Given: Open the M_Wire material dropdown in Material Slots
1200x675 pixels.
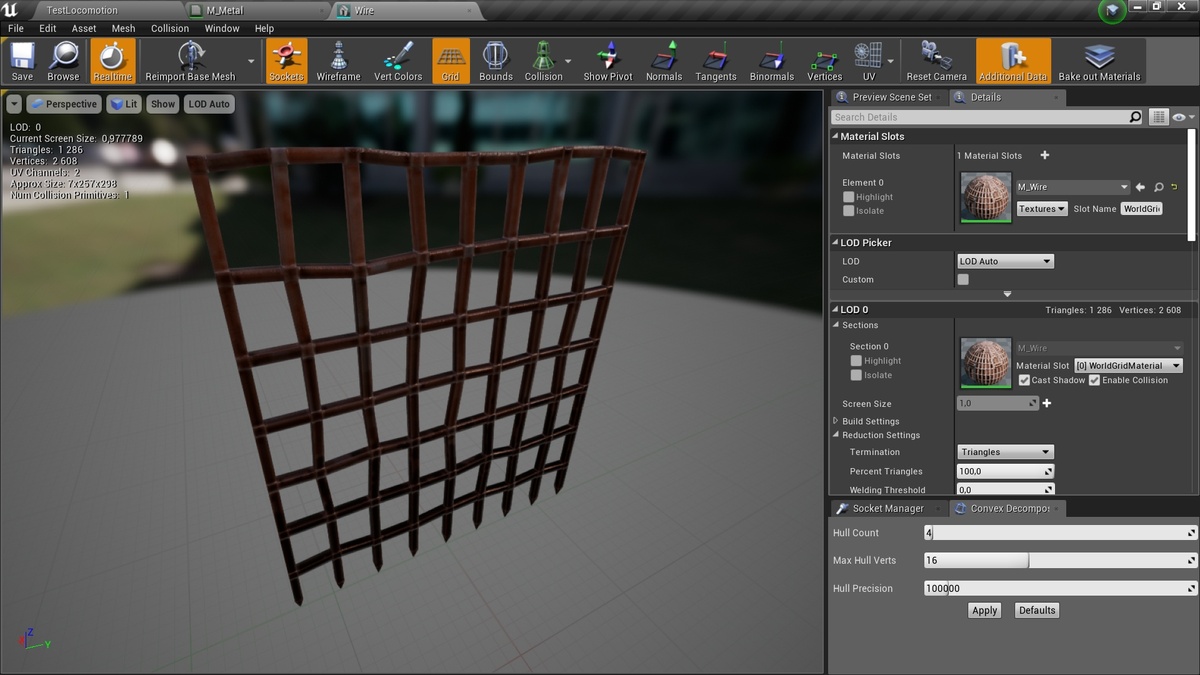Looking at the screenshot, I should pyautogui.click(x=1073, y=187).
